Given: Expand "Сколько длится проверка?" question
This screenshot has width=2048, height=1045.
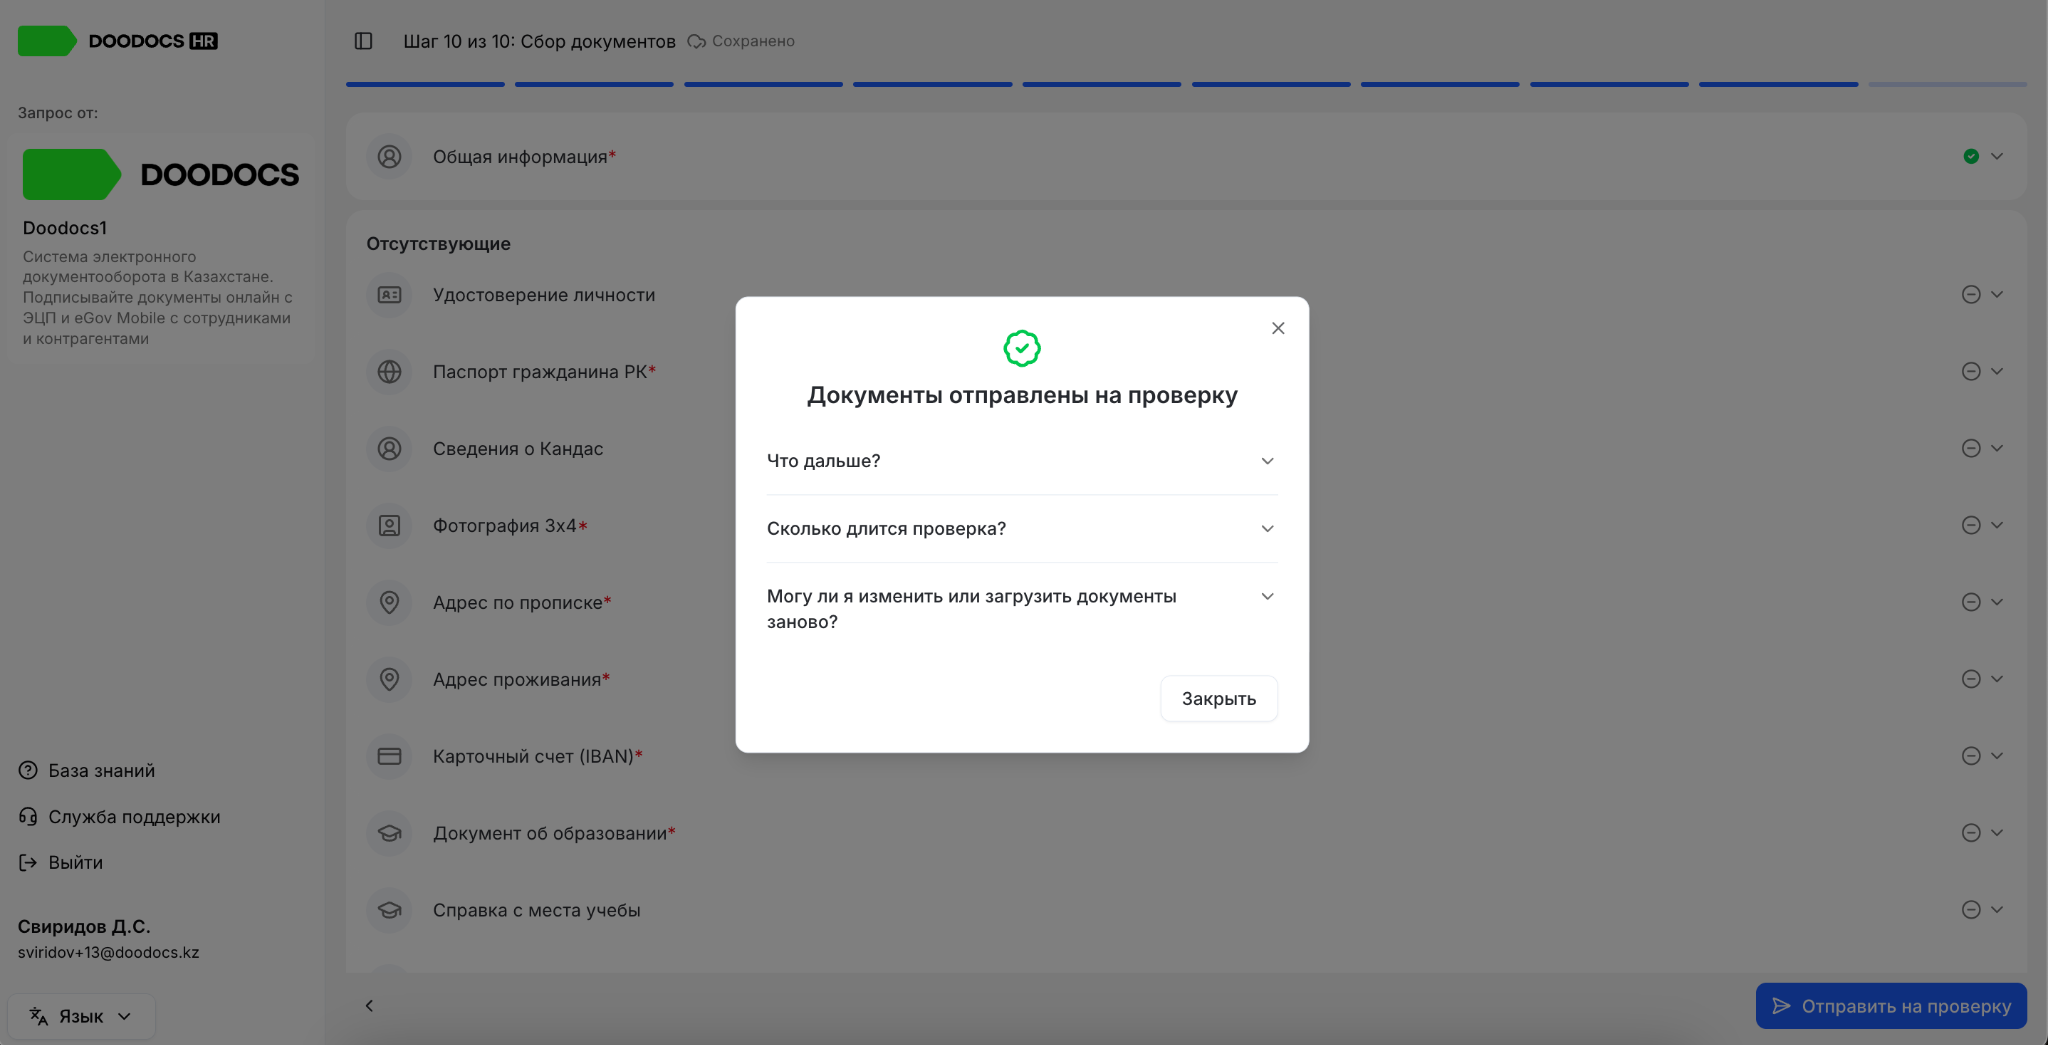Looking at the screenshot, I should coord(1022,529).
